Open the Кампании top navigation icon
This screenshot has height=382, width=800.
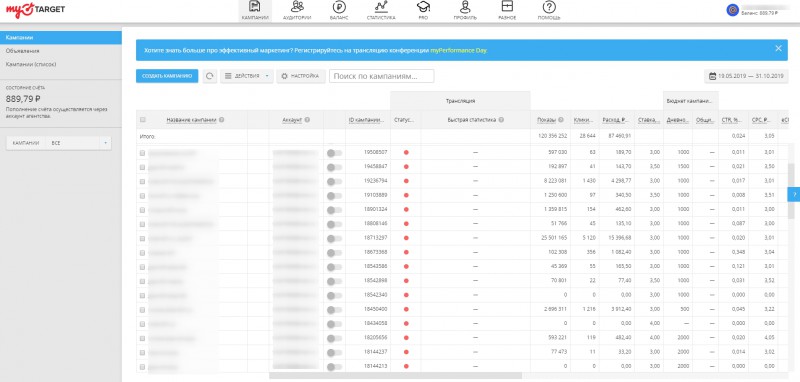point(255,10)
